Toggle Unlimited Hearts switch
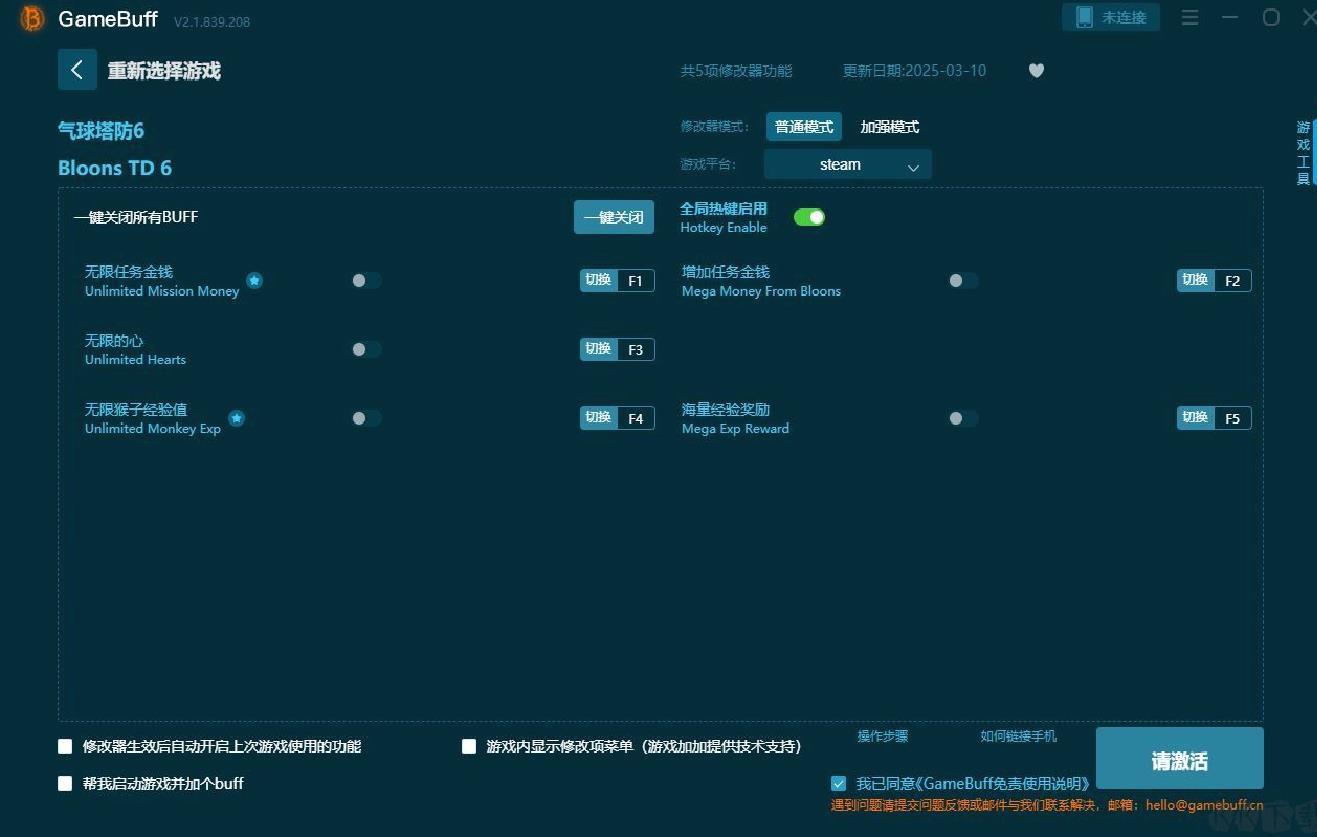 pos(366,349)
